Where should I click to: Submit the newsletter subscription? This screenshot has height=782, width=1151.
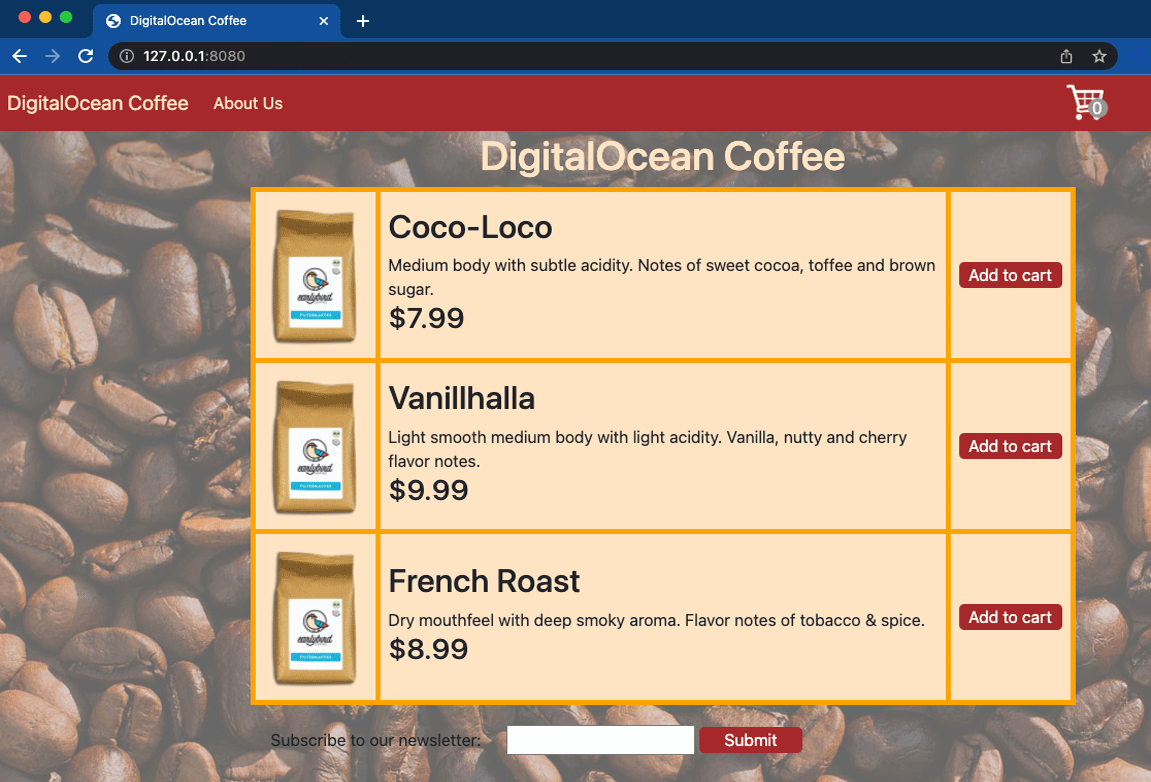[x=750, y=740]
